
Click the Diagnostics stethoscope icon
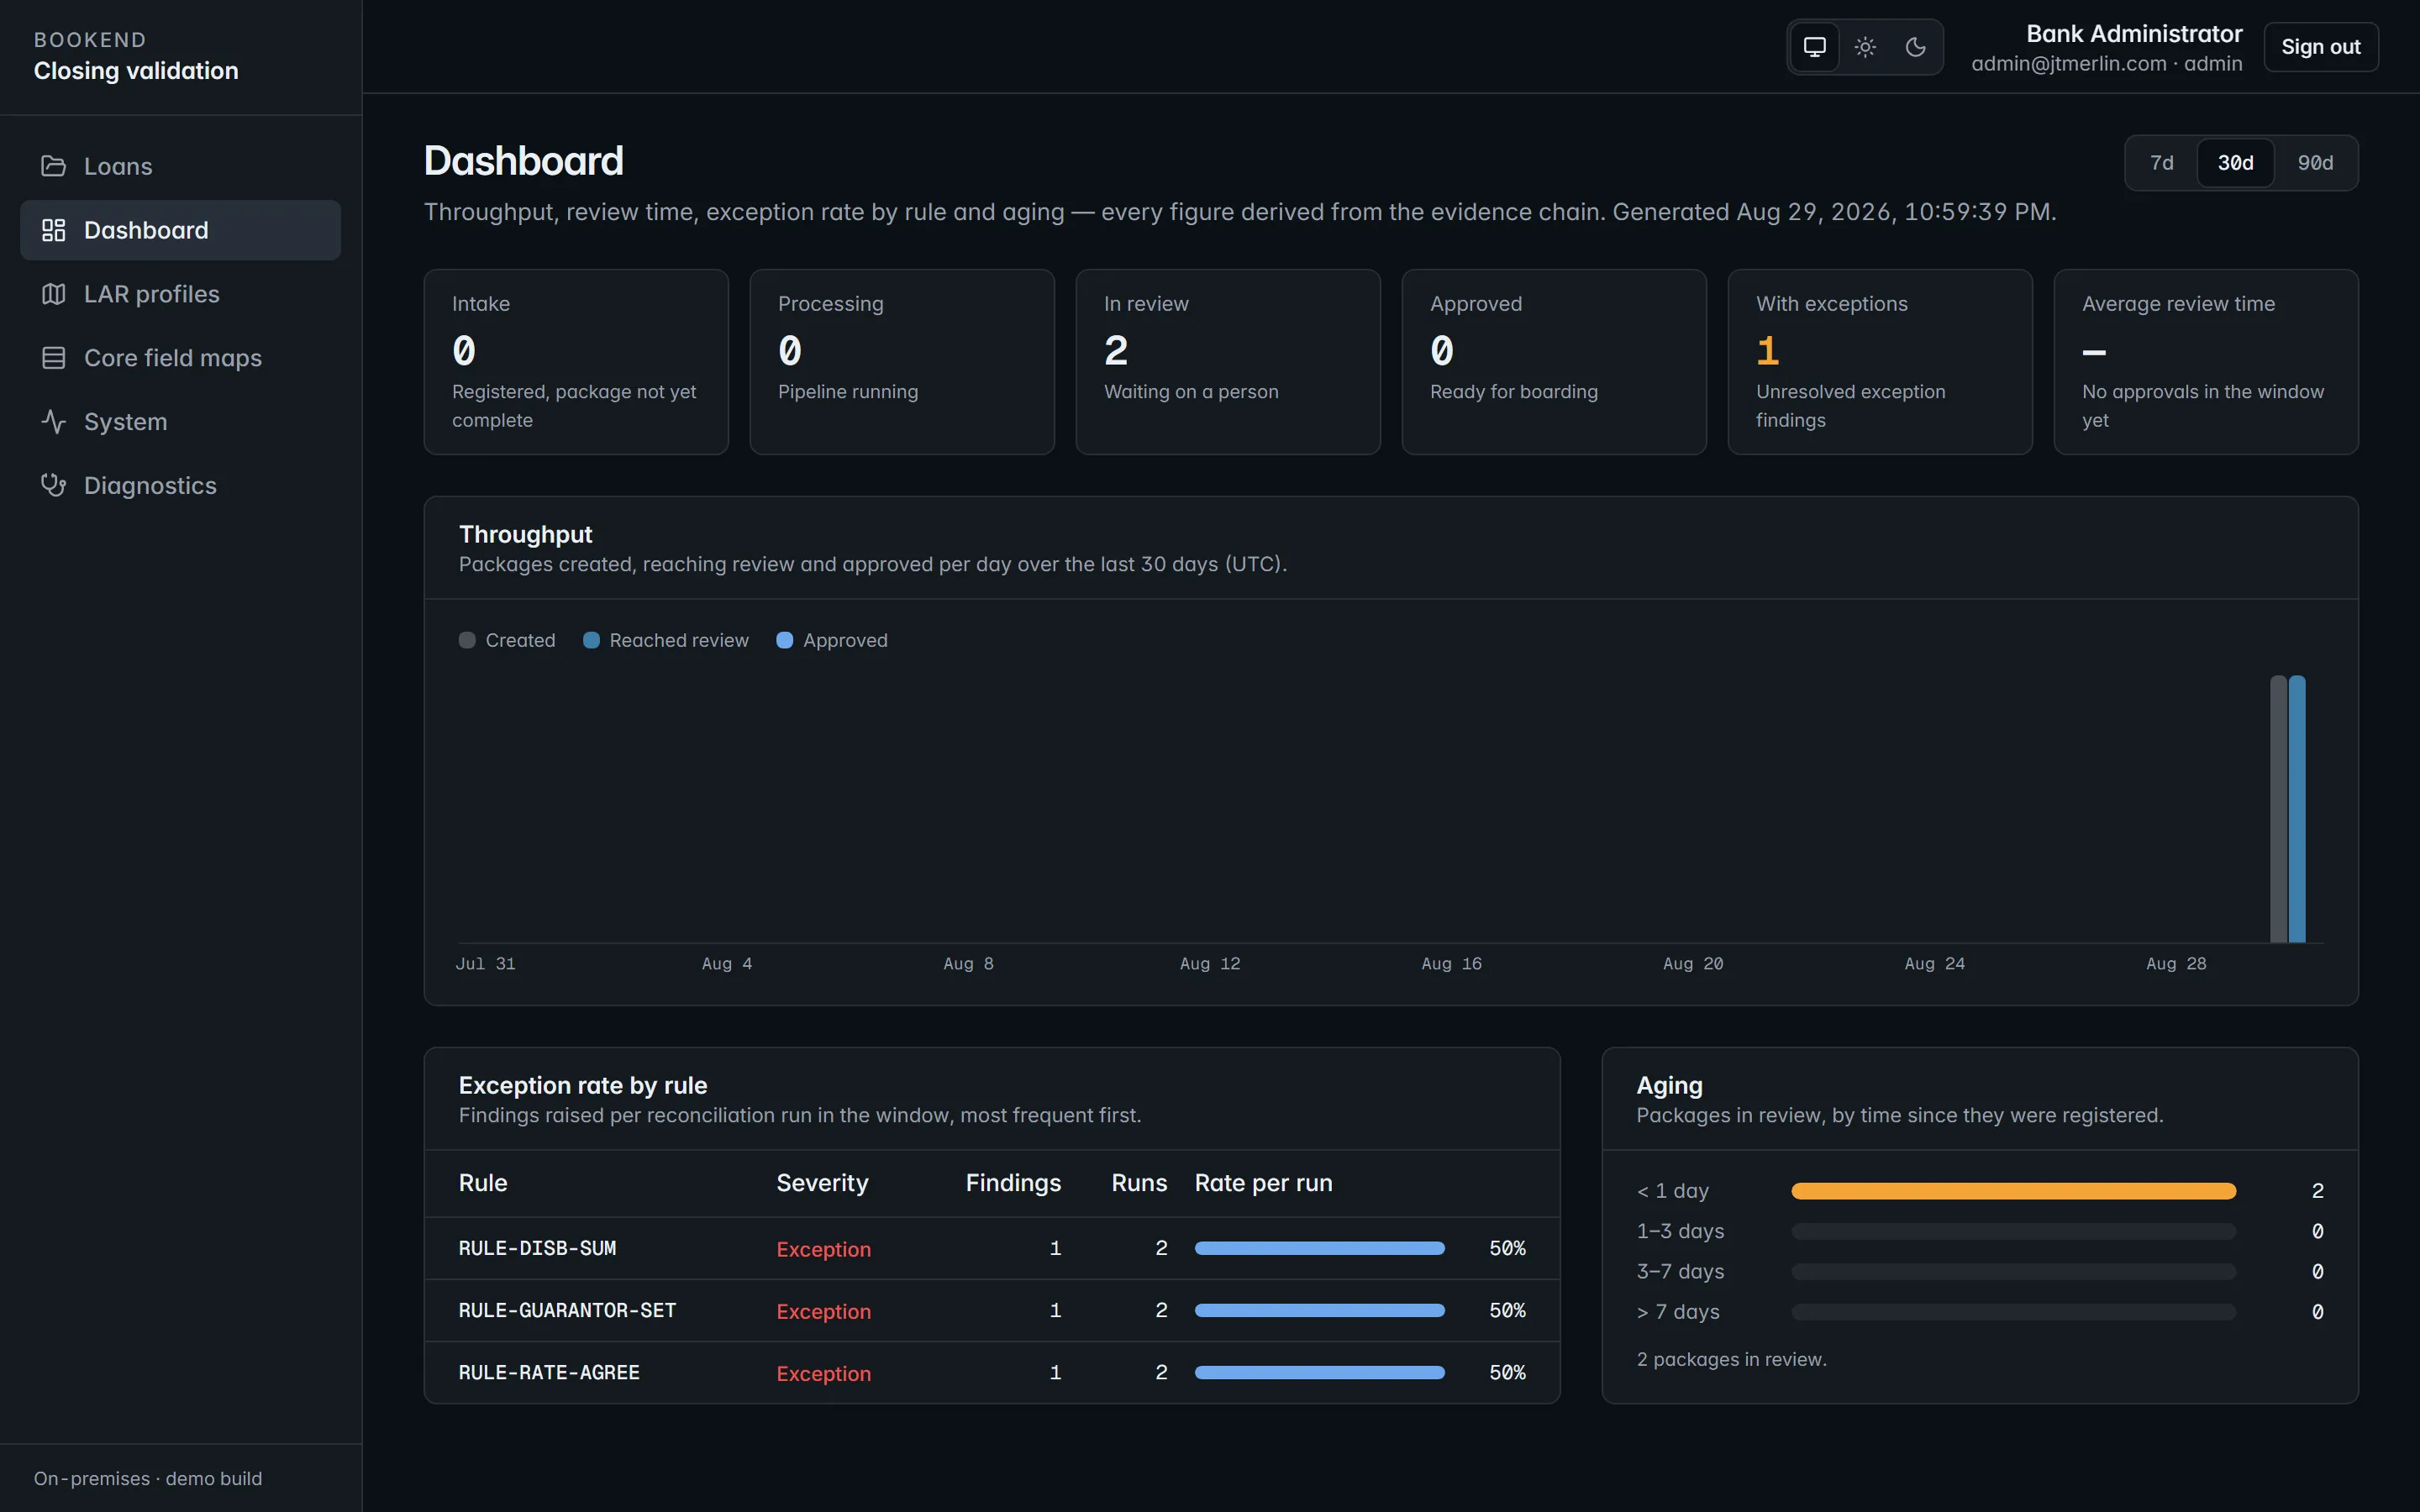53,486
